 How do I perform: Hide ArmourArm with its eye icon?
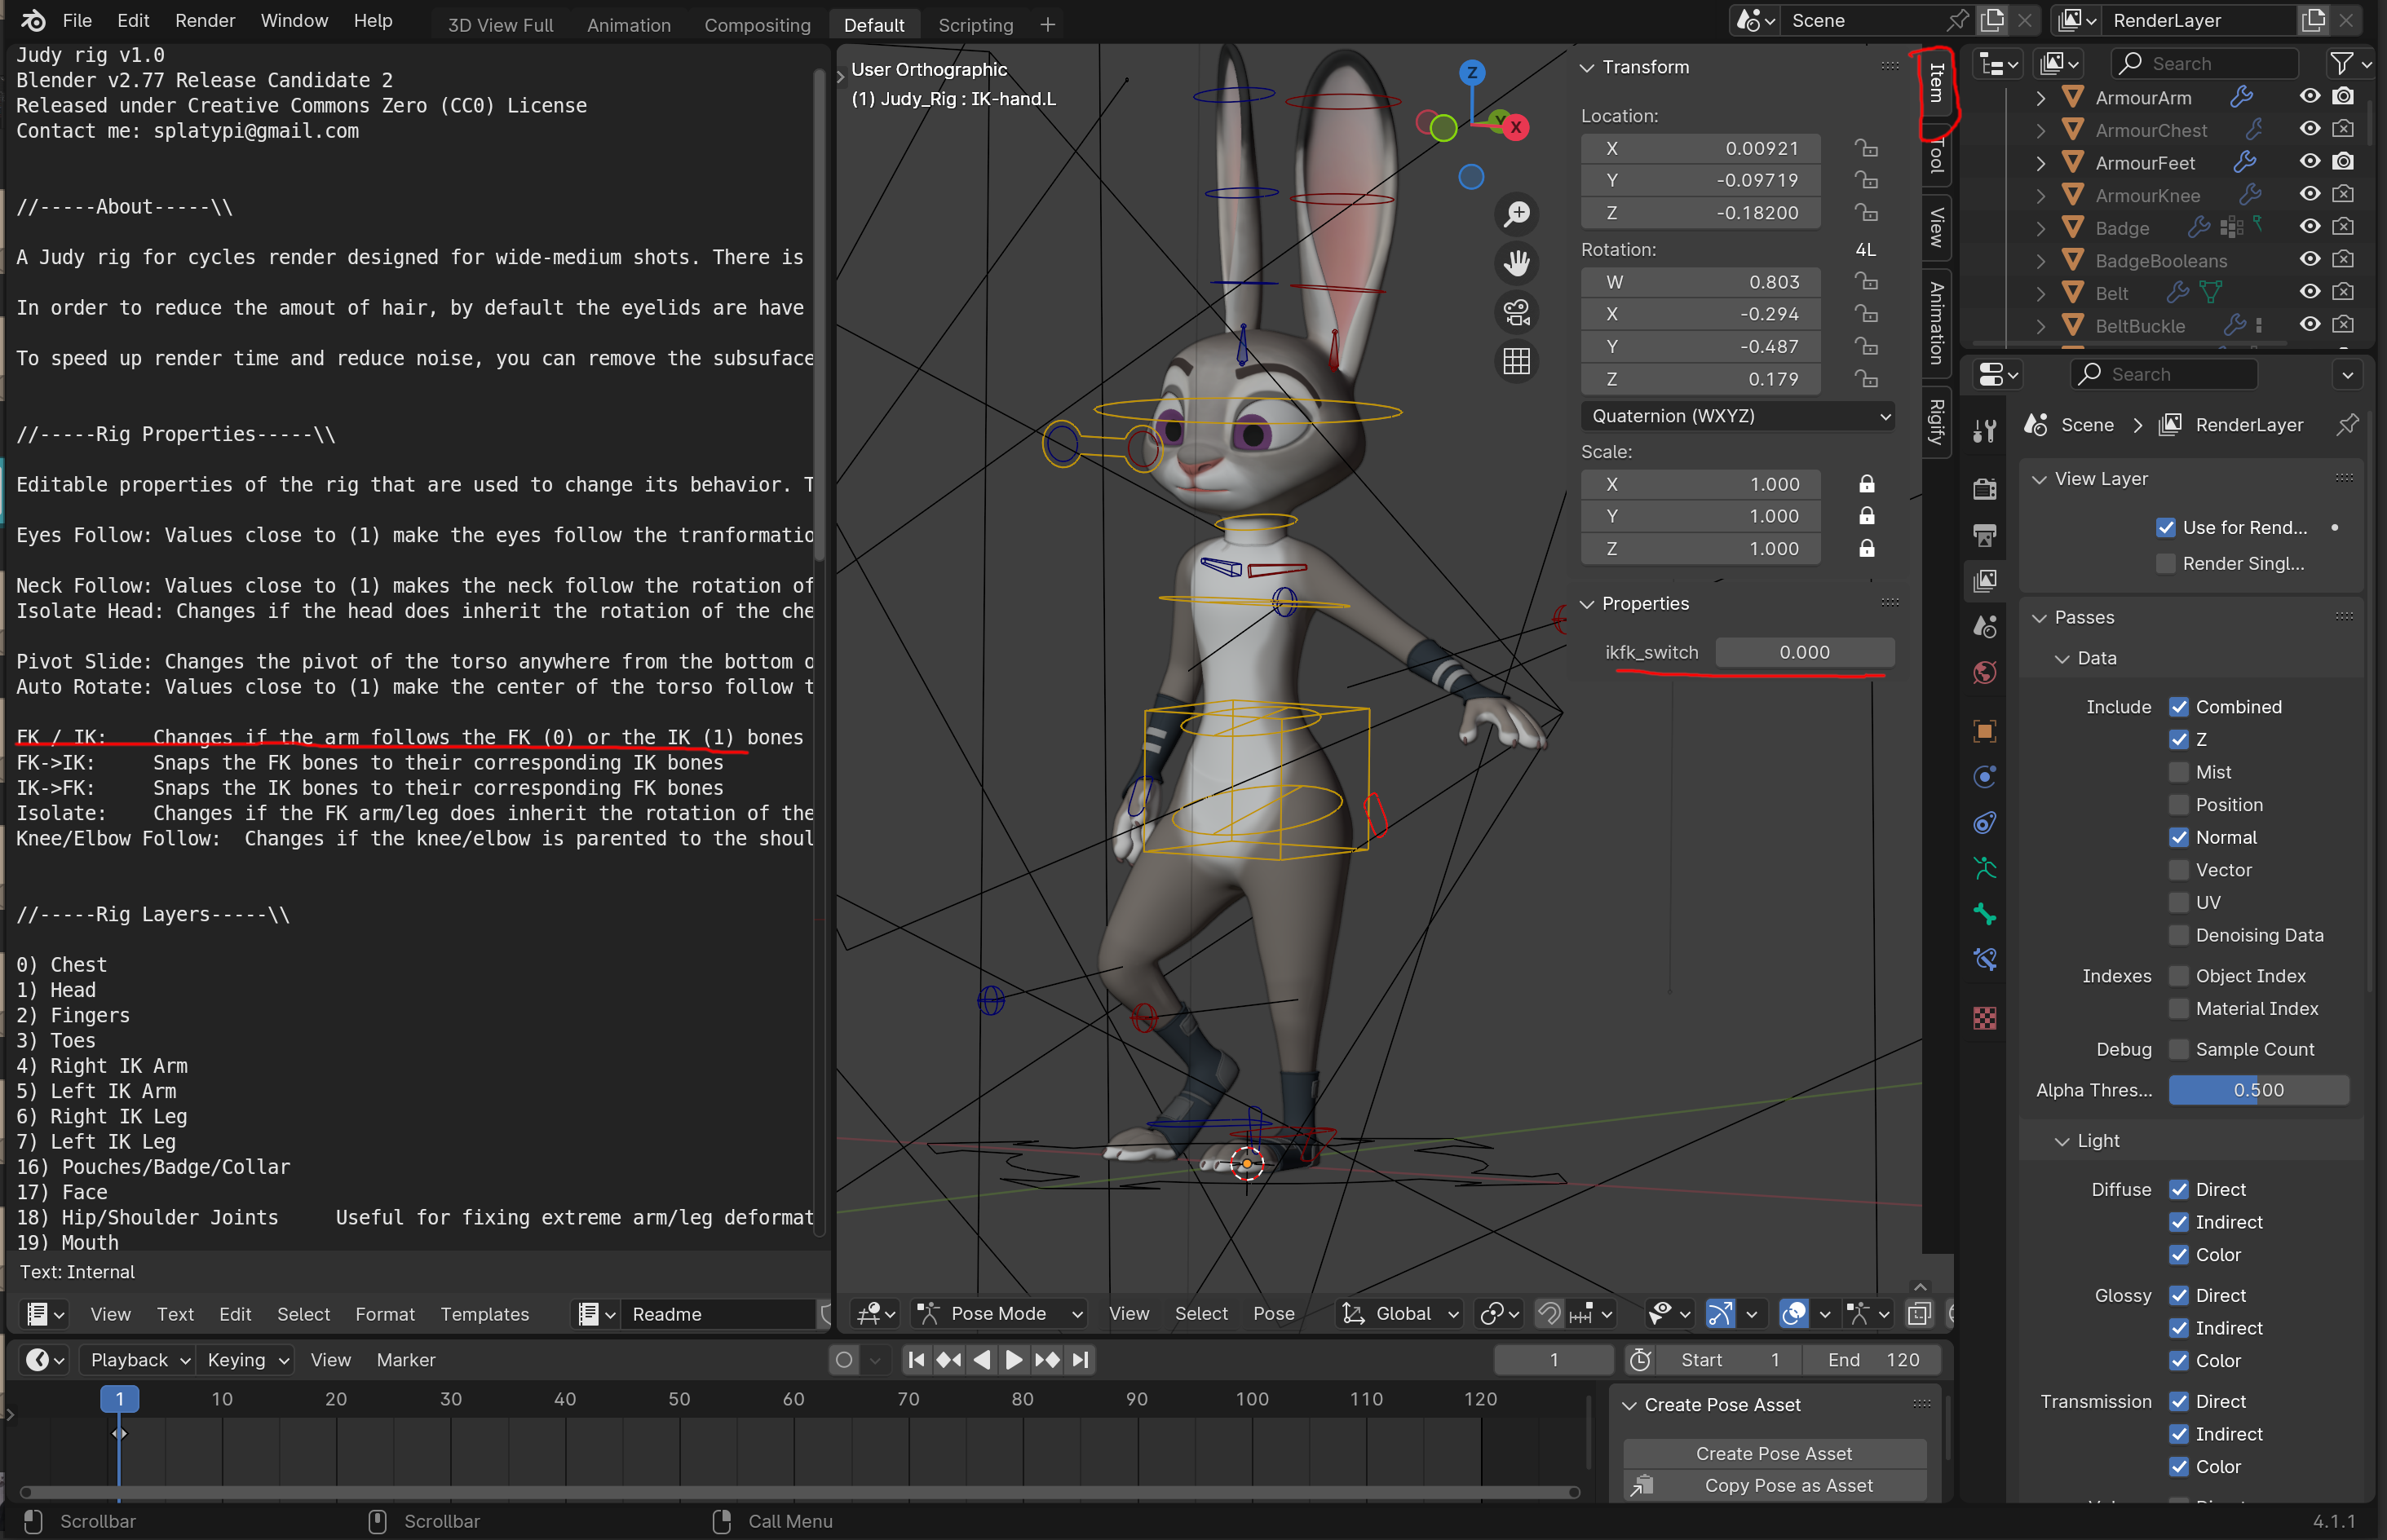2310,97
